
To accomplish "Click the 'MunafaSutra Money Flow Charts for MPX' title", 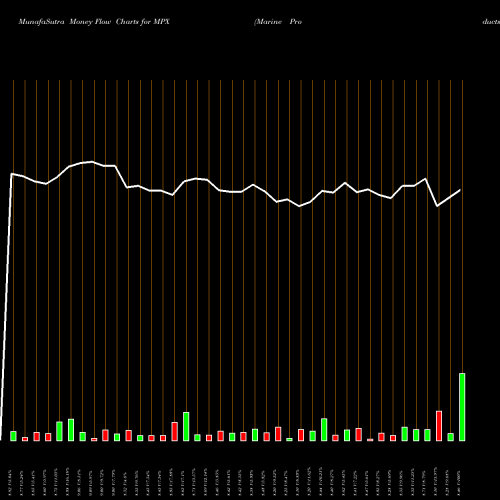I will pyautogui.click(x=94, y=22).
